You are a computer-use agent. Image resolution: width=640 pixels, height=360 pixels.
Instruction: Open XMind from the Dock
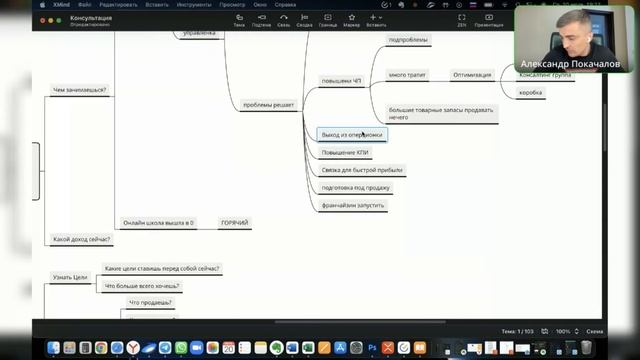(x=388, y=348)
